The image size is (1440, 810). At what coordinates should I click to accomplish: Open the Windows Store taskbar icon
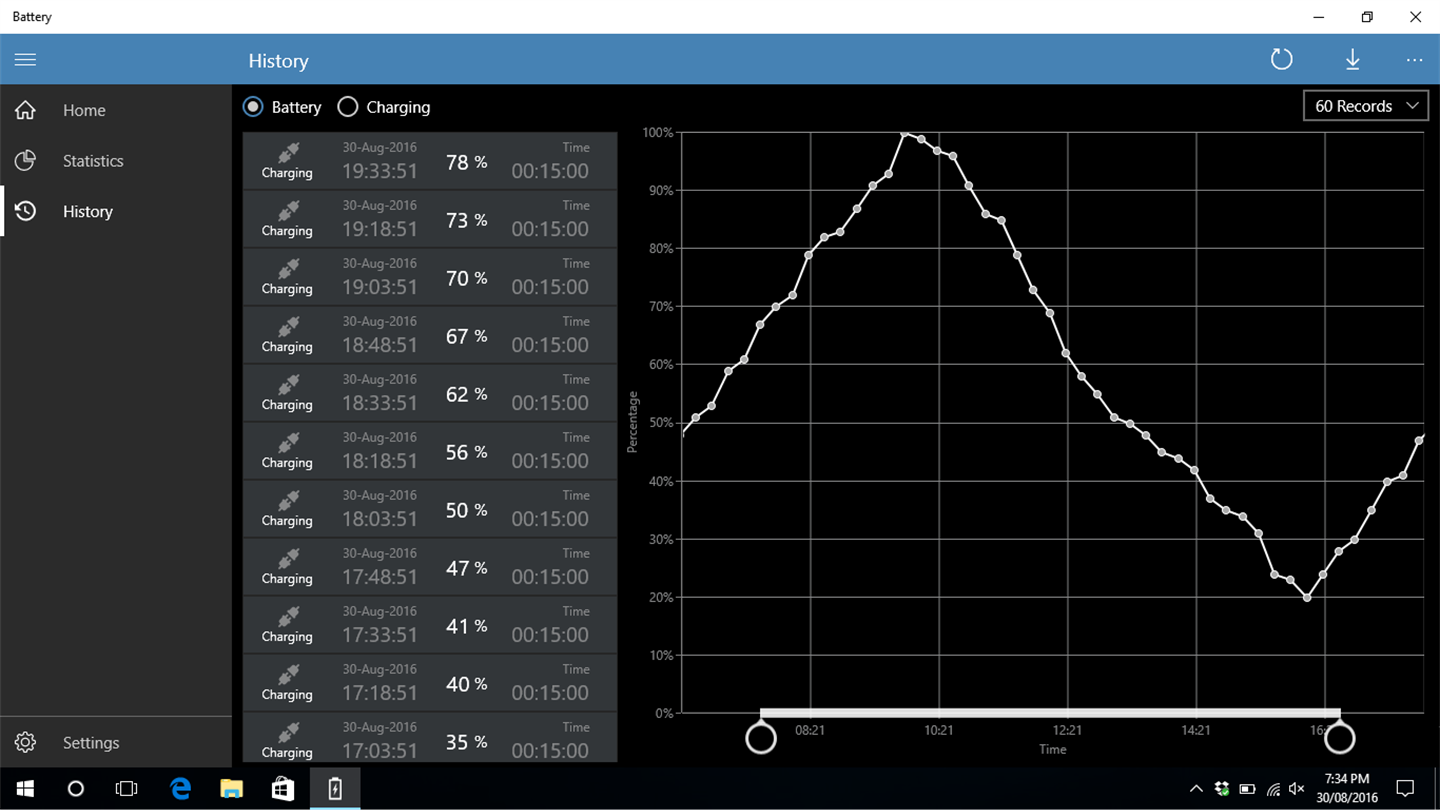[x=283, y=789]
